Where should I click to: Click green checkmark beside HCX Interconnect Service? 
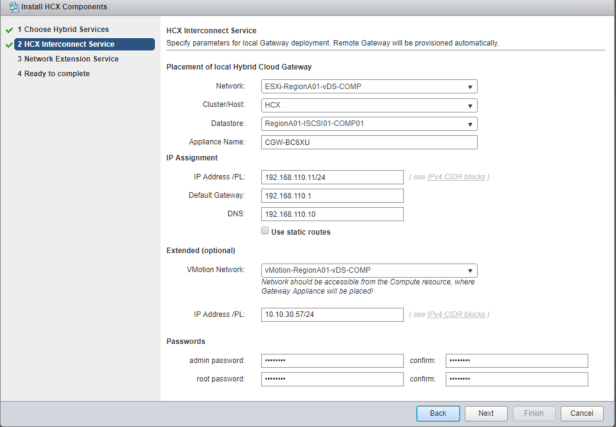(8, 44)
